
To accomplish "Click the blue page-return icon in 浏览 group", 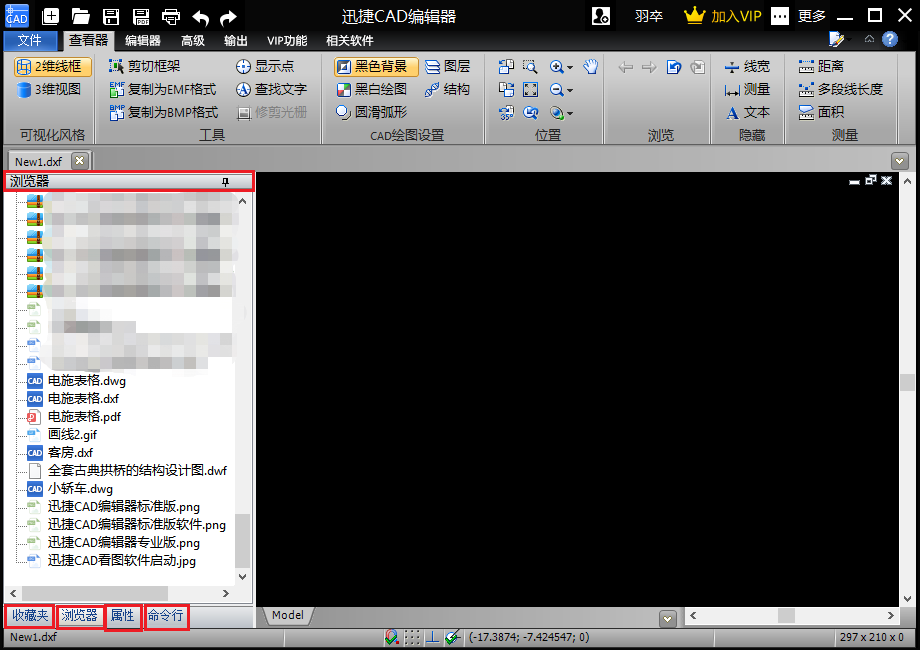I will point(674,67).
